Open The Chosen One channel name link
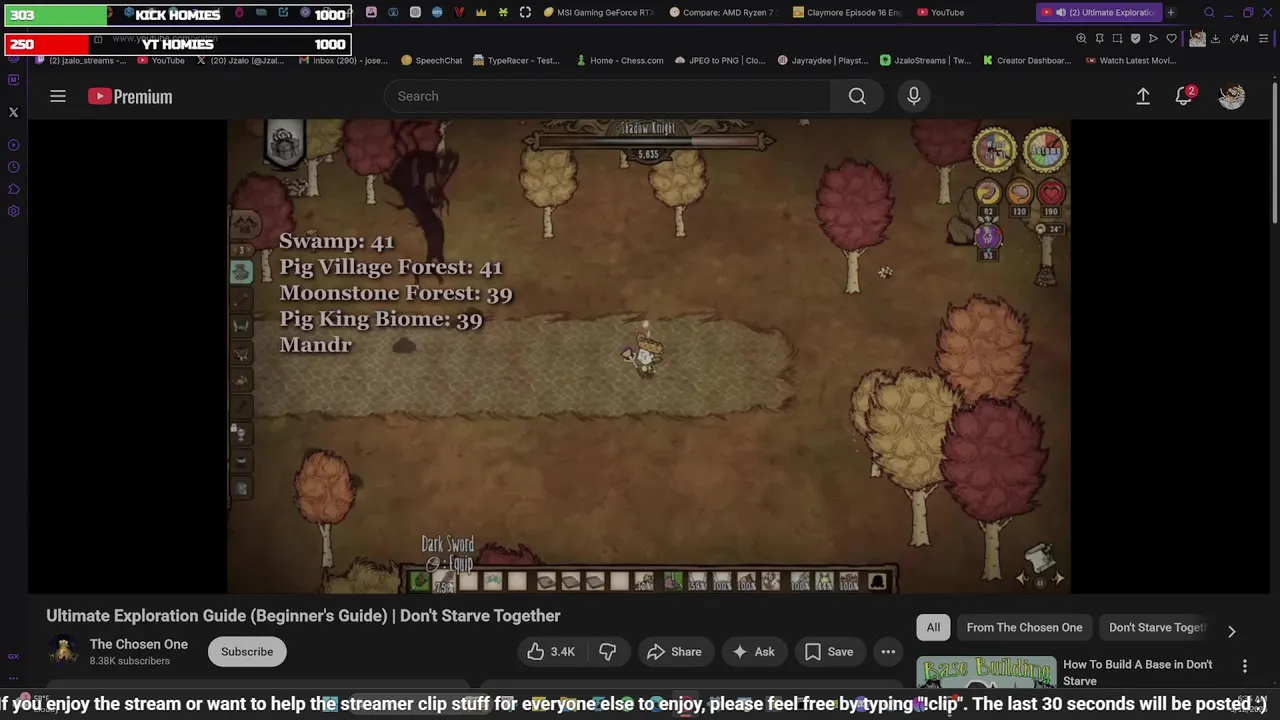The width and height of the screenshot is (1280, 720). point(139,644)
